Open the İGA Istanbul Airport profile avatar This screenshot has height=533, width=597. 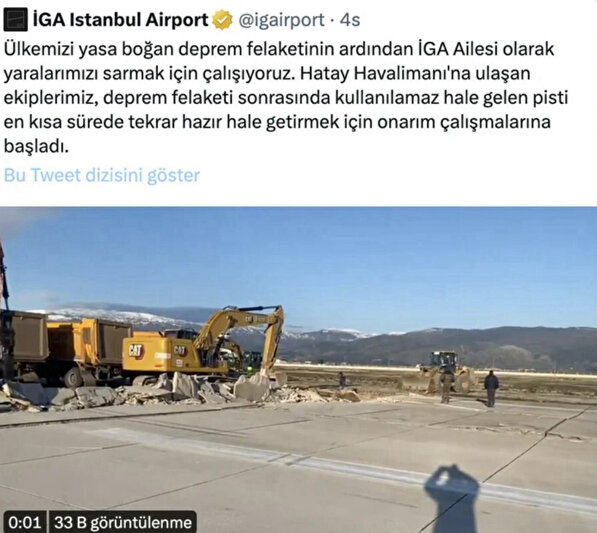16,20
